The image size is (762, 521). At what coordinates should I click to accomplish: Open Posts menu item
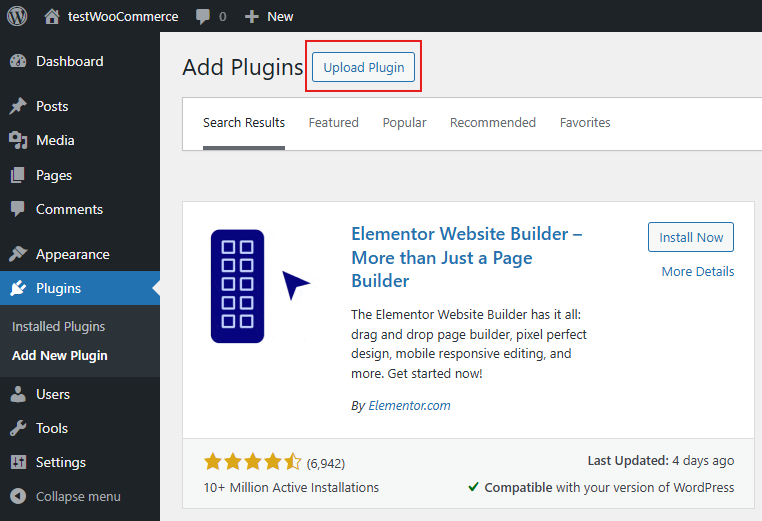80,106
